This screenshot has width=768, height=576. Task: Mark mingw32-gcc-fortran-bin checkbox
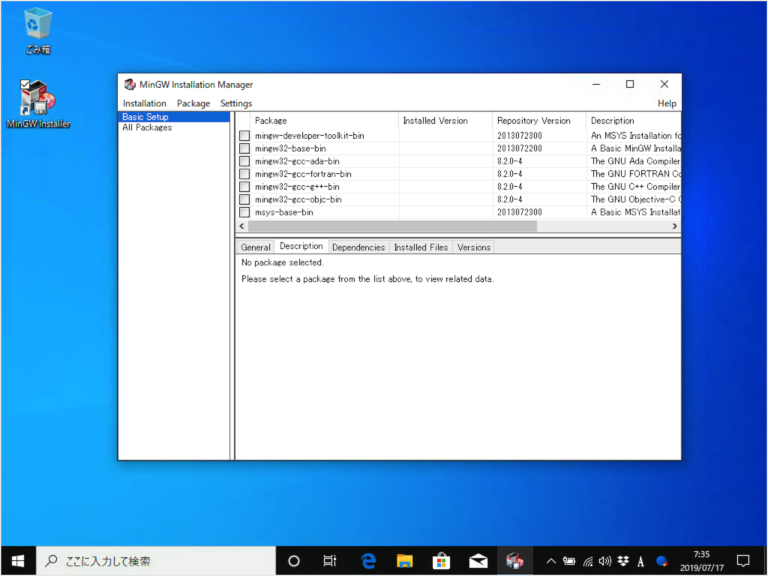(x=244, y=174)
